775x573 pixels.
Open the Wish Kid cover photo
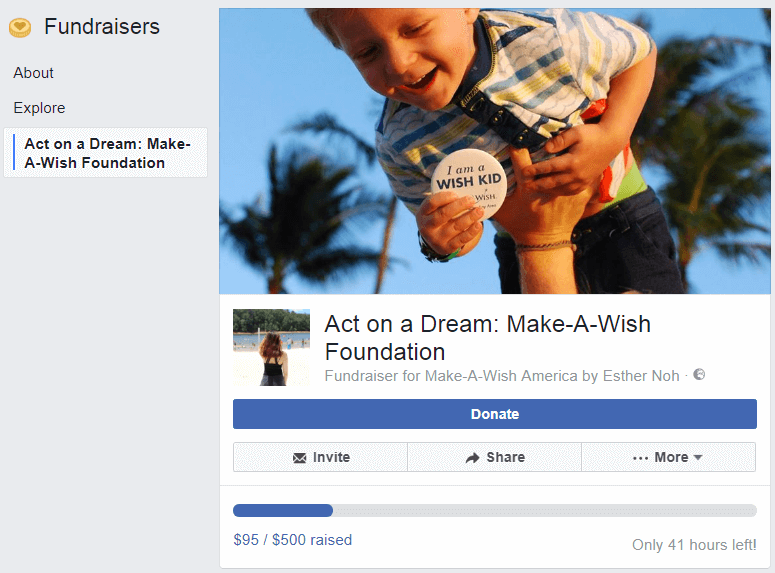[x=495, y=151]
